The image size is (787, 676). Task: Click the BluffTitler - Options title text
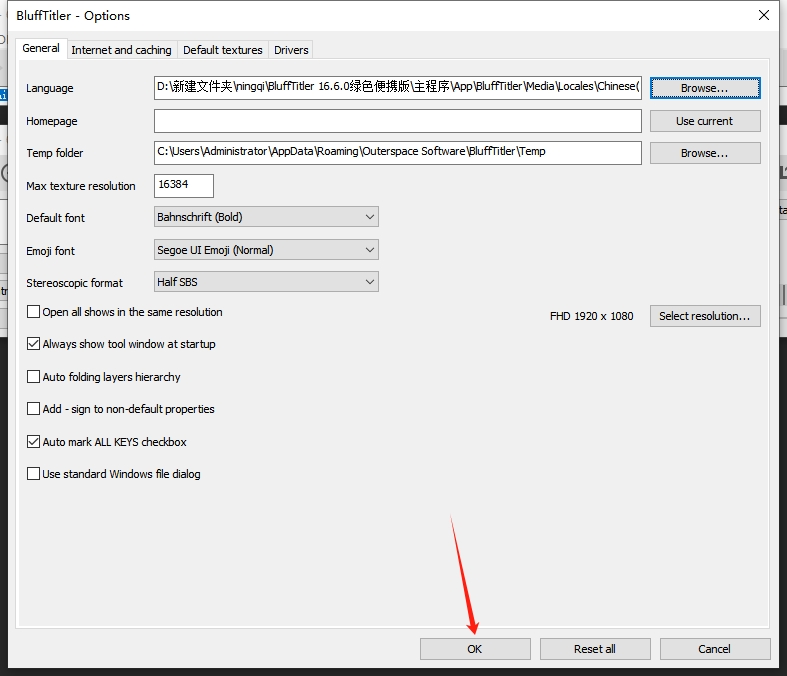[73, 16]
